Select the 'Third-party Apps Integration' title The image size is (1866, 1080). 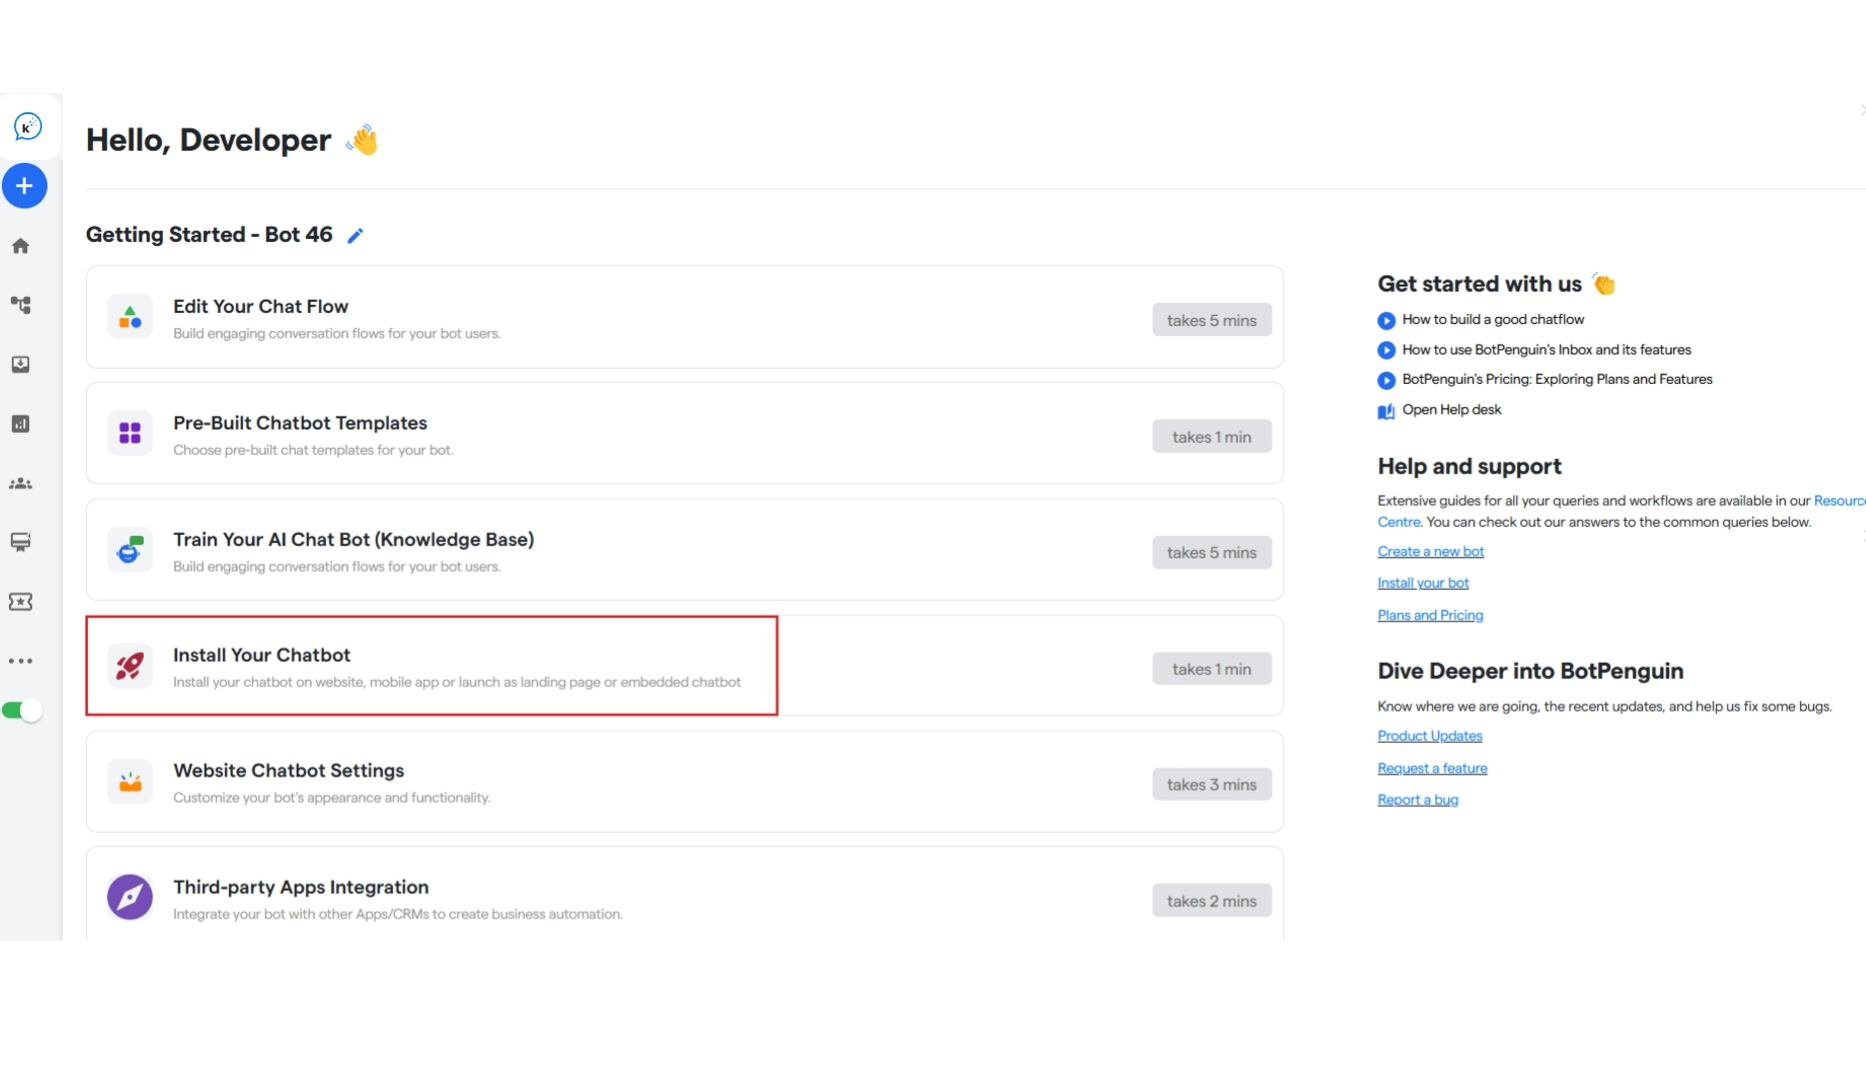301,887
